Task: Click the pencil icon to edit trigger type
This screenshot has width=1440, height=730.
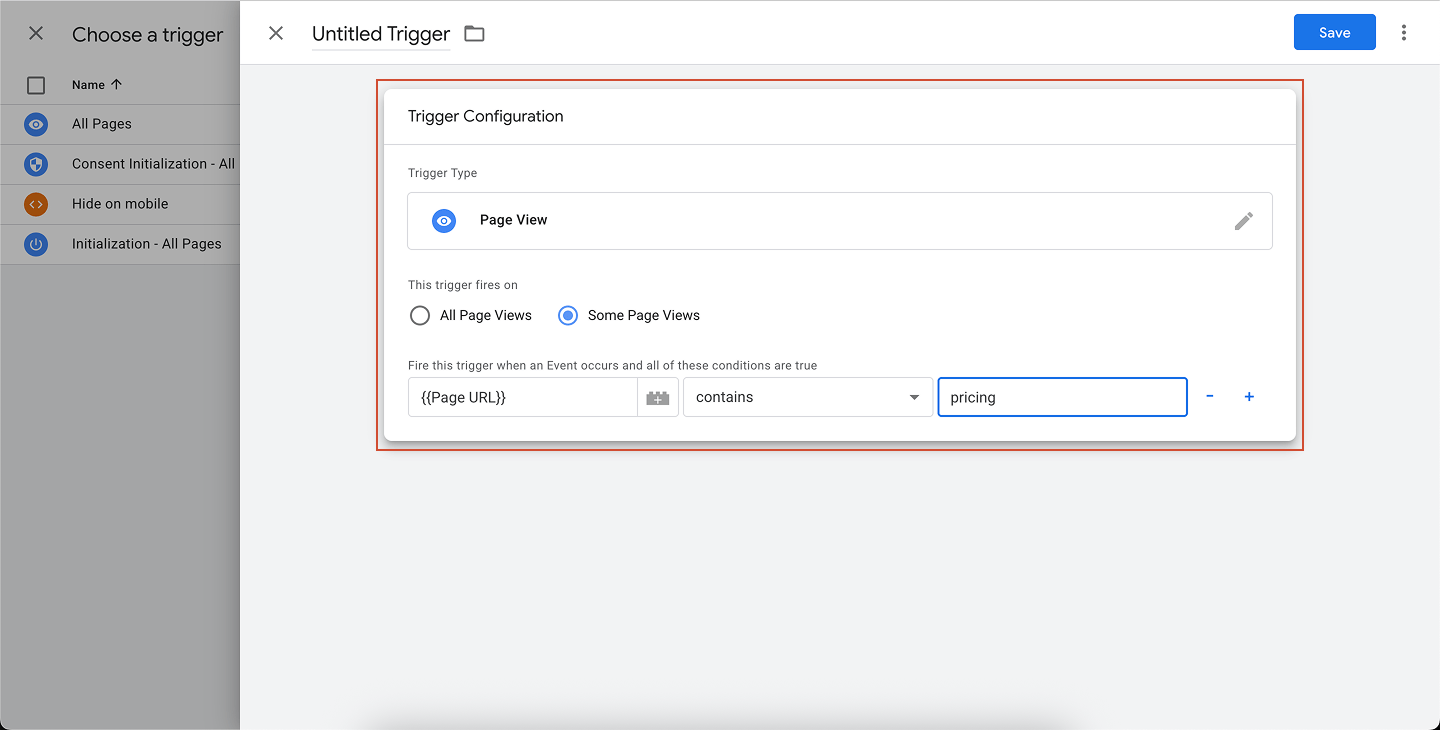Action: point(1243,221)
